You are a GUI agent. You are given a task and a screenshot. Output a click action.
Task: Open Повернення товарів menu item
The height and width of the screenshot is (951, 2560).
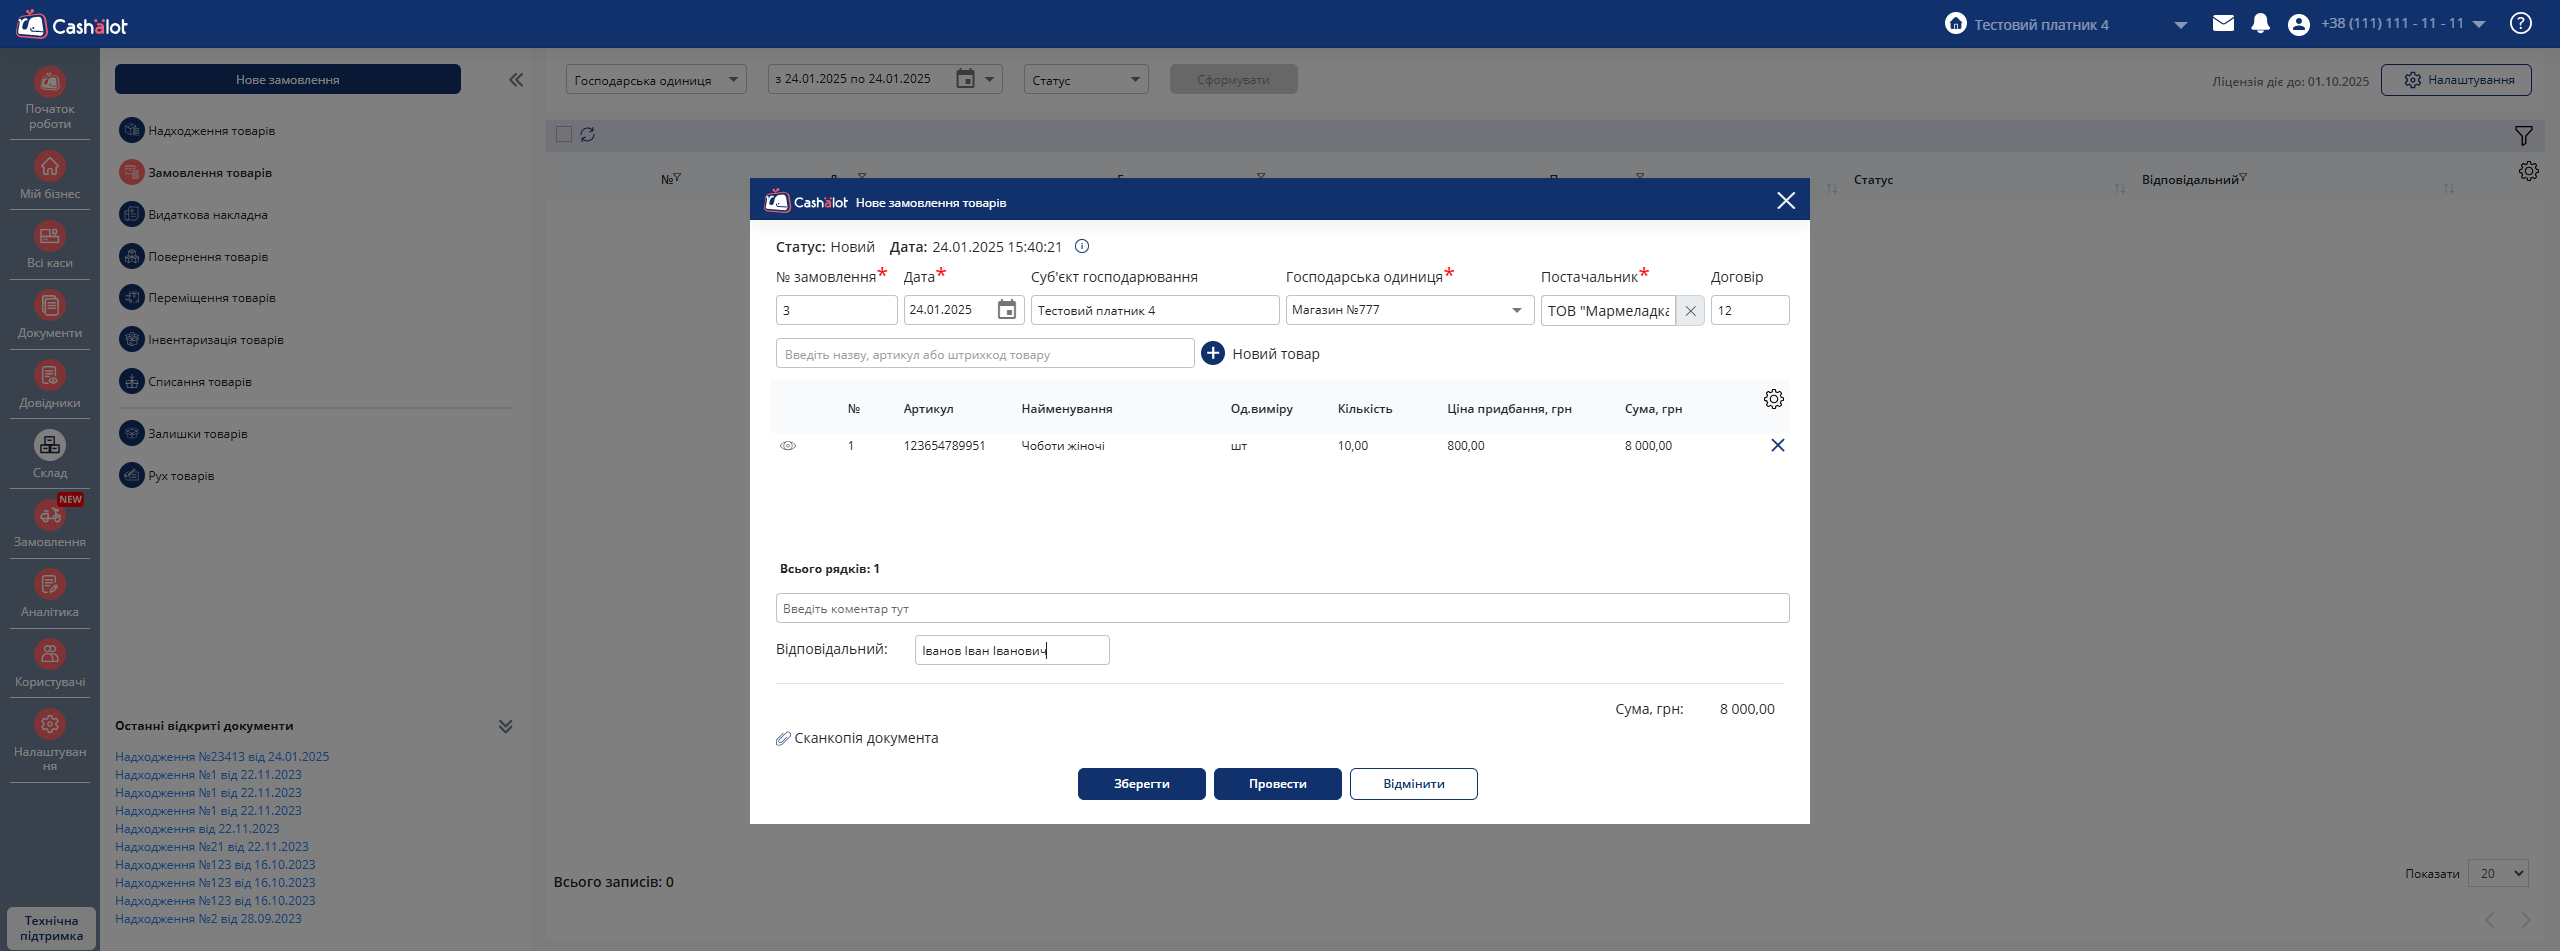194,256
